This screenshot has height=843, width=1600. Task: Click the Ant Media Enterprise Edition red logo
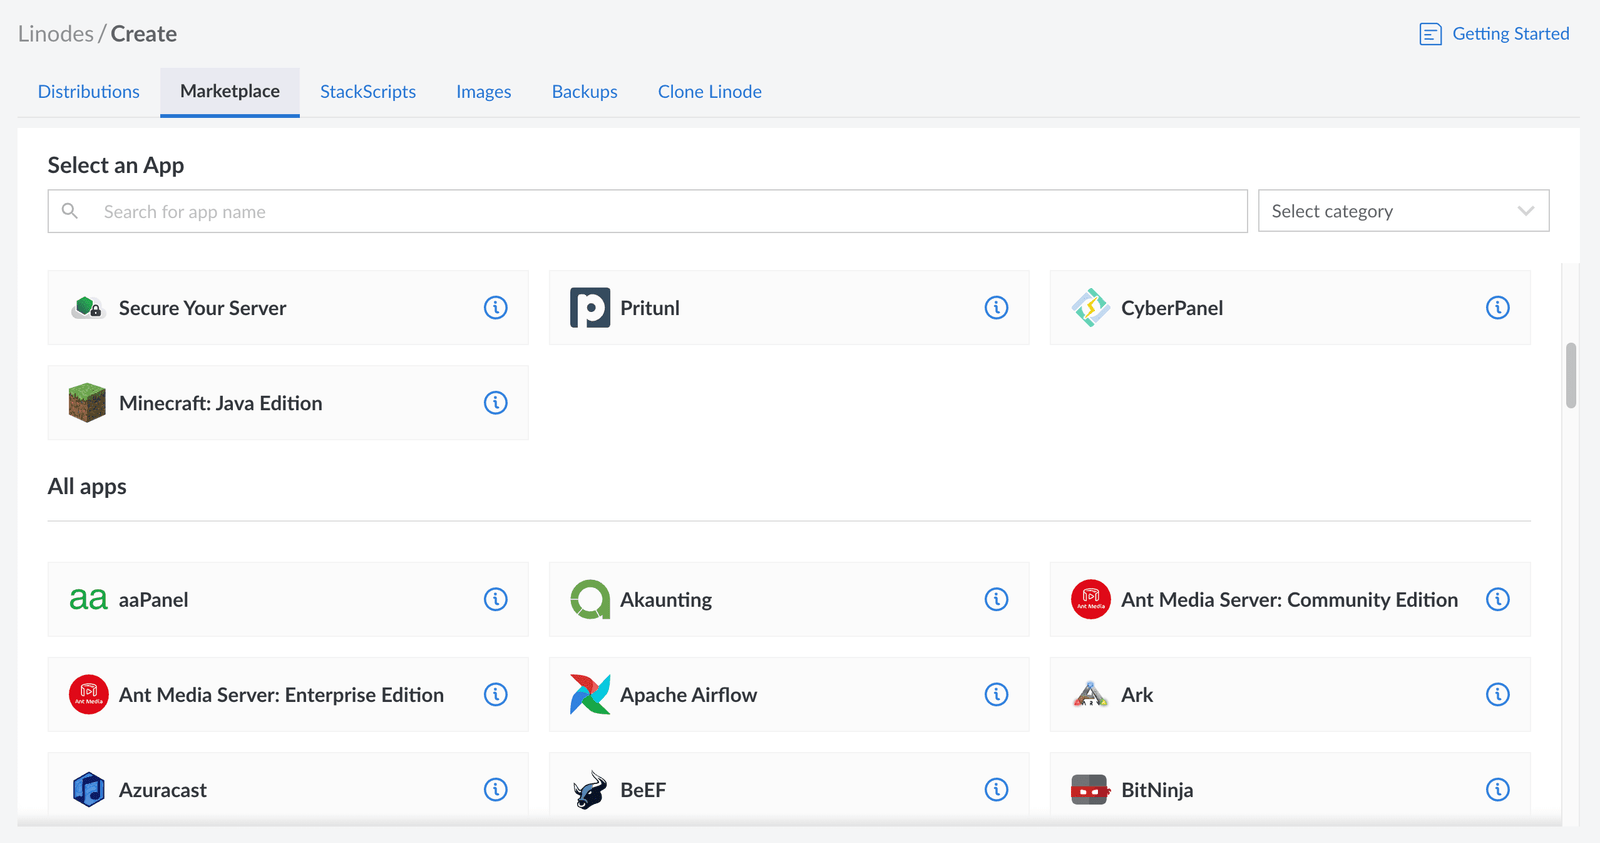pyautogui.click(x=88, y=694)
